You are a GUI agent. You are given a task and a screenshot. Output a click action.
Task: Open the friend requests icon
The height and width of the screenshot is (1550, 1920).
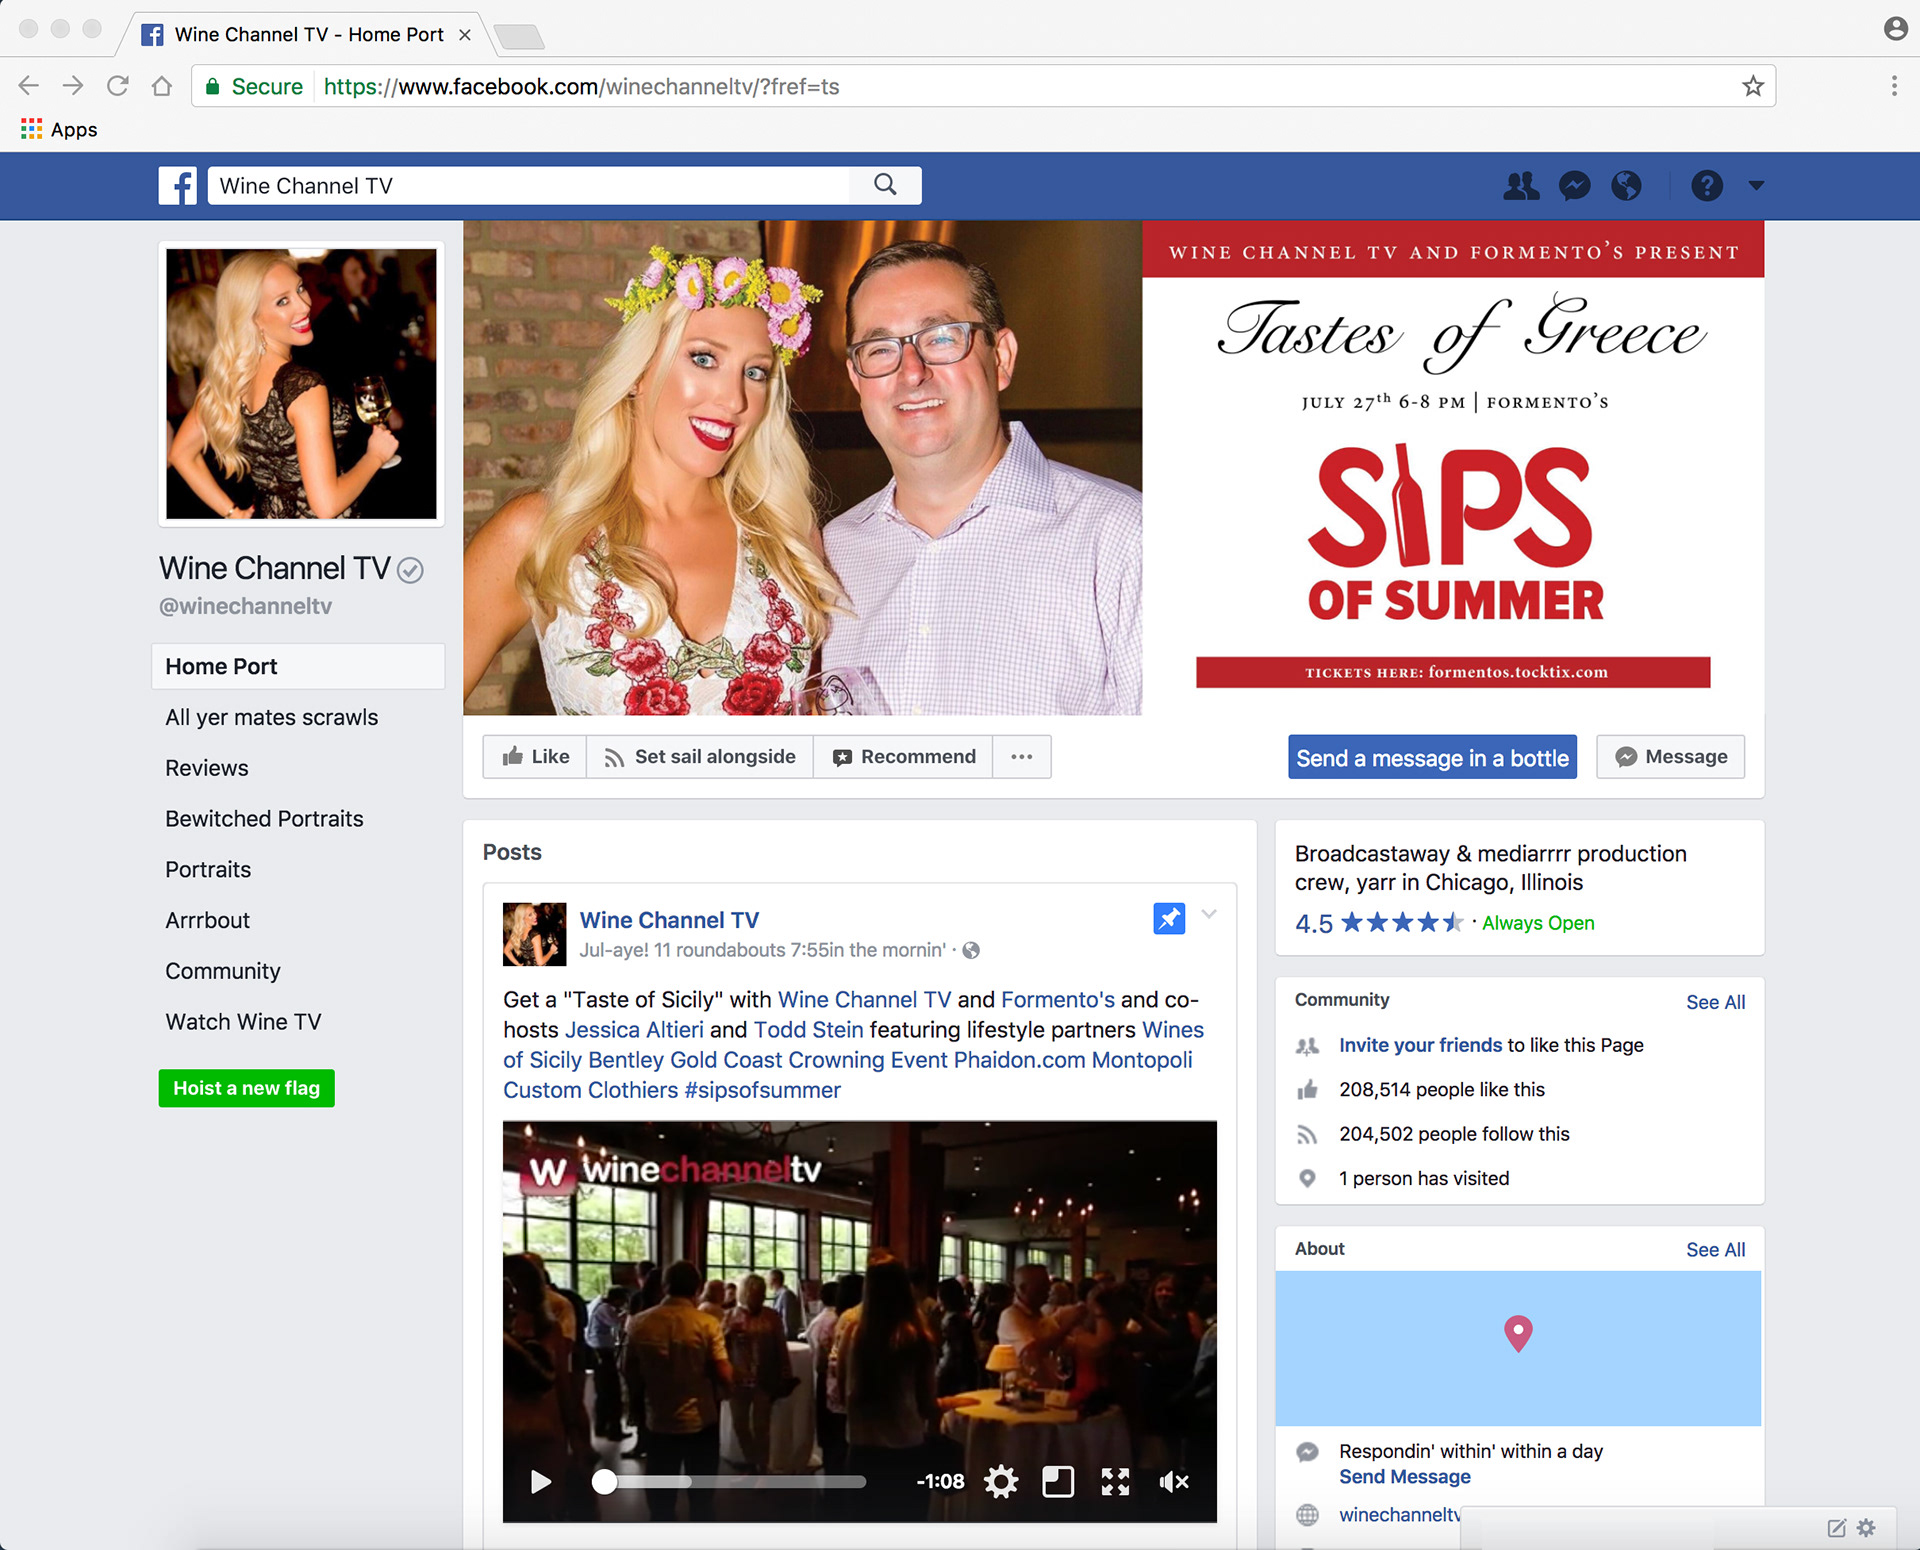pyautogui.click(x=1521, y=186)
